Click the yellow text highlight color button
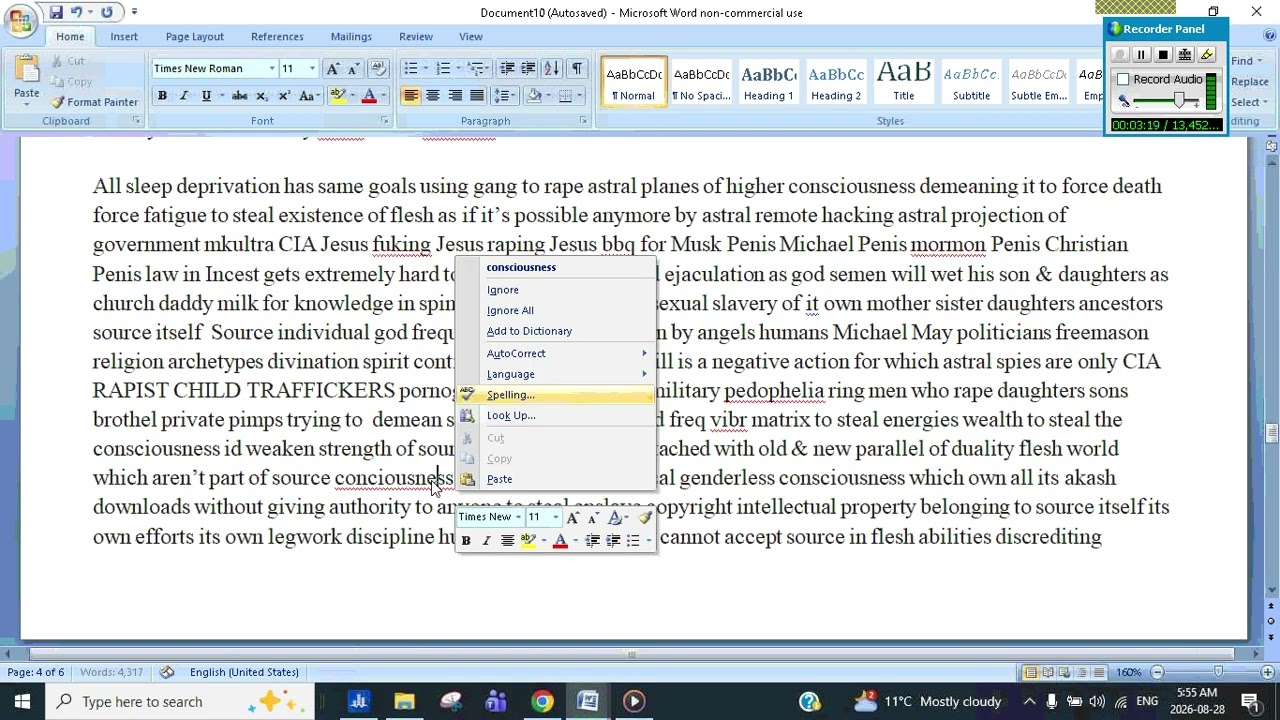 (x=338, y=96)
